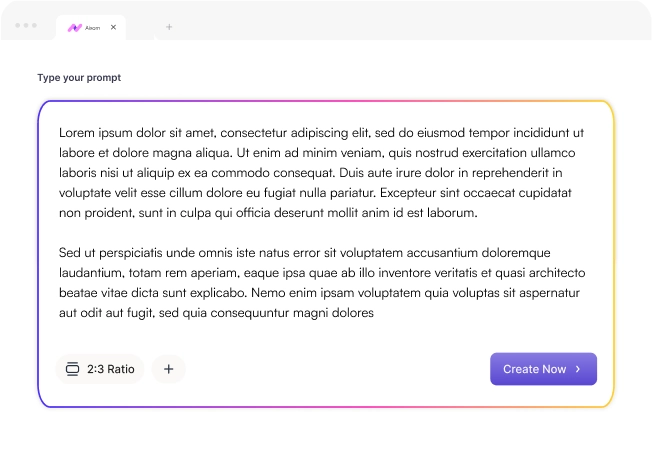Screen dimensions: 653x454
Task: Click the word "Lorem" starting the prompt
Action: point(76,132)
